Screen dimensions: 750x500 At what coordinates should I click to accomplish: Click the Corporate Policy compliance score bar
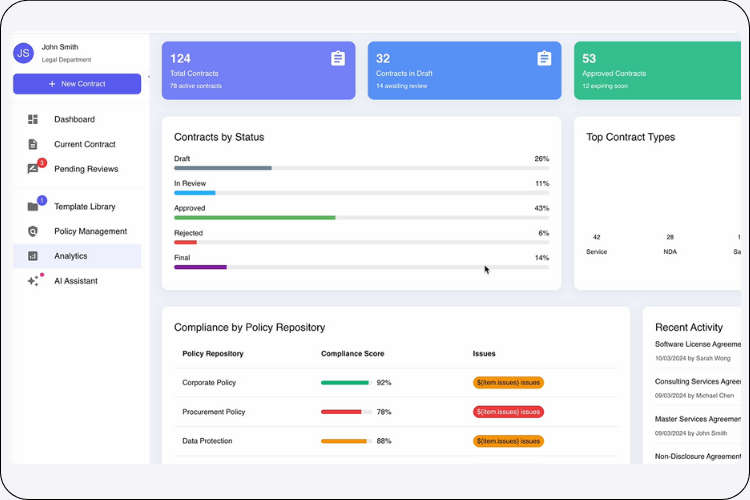(346, 383)
